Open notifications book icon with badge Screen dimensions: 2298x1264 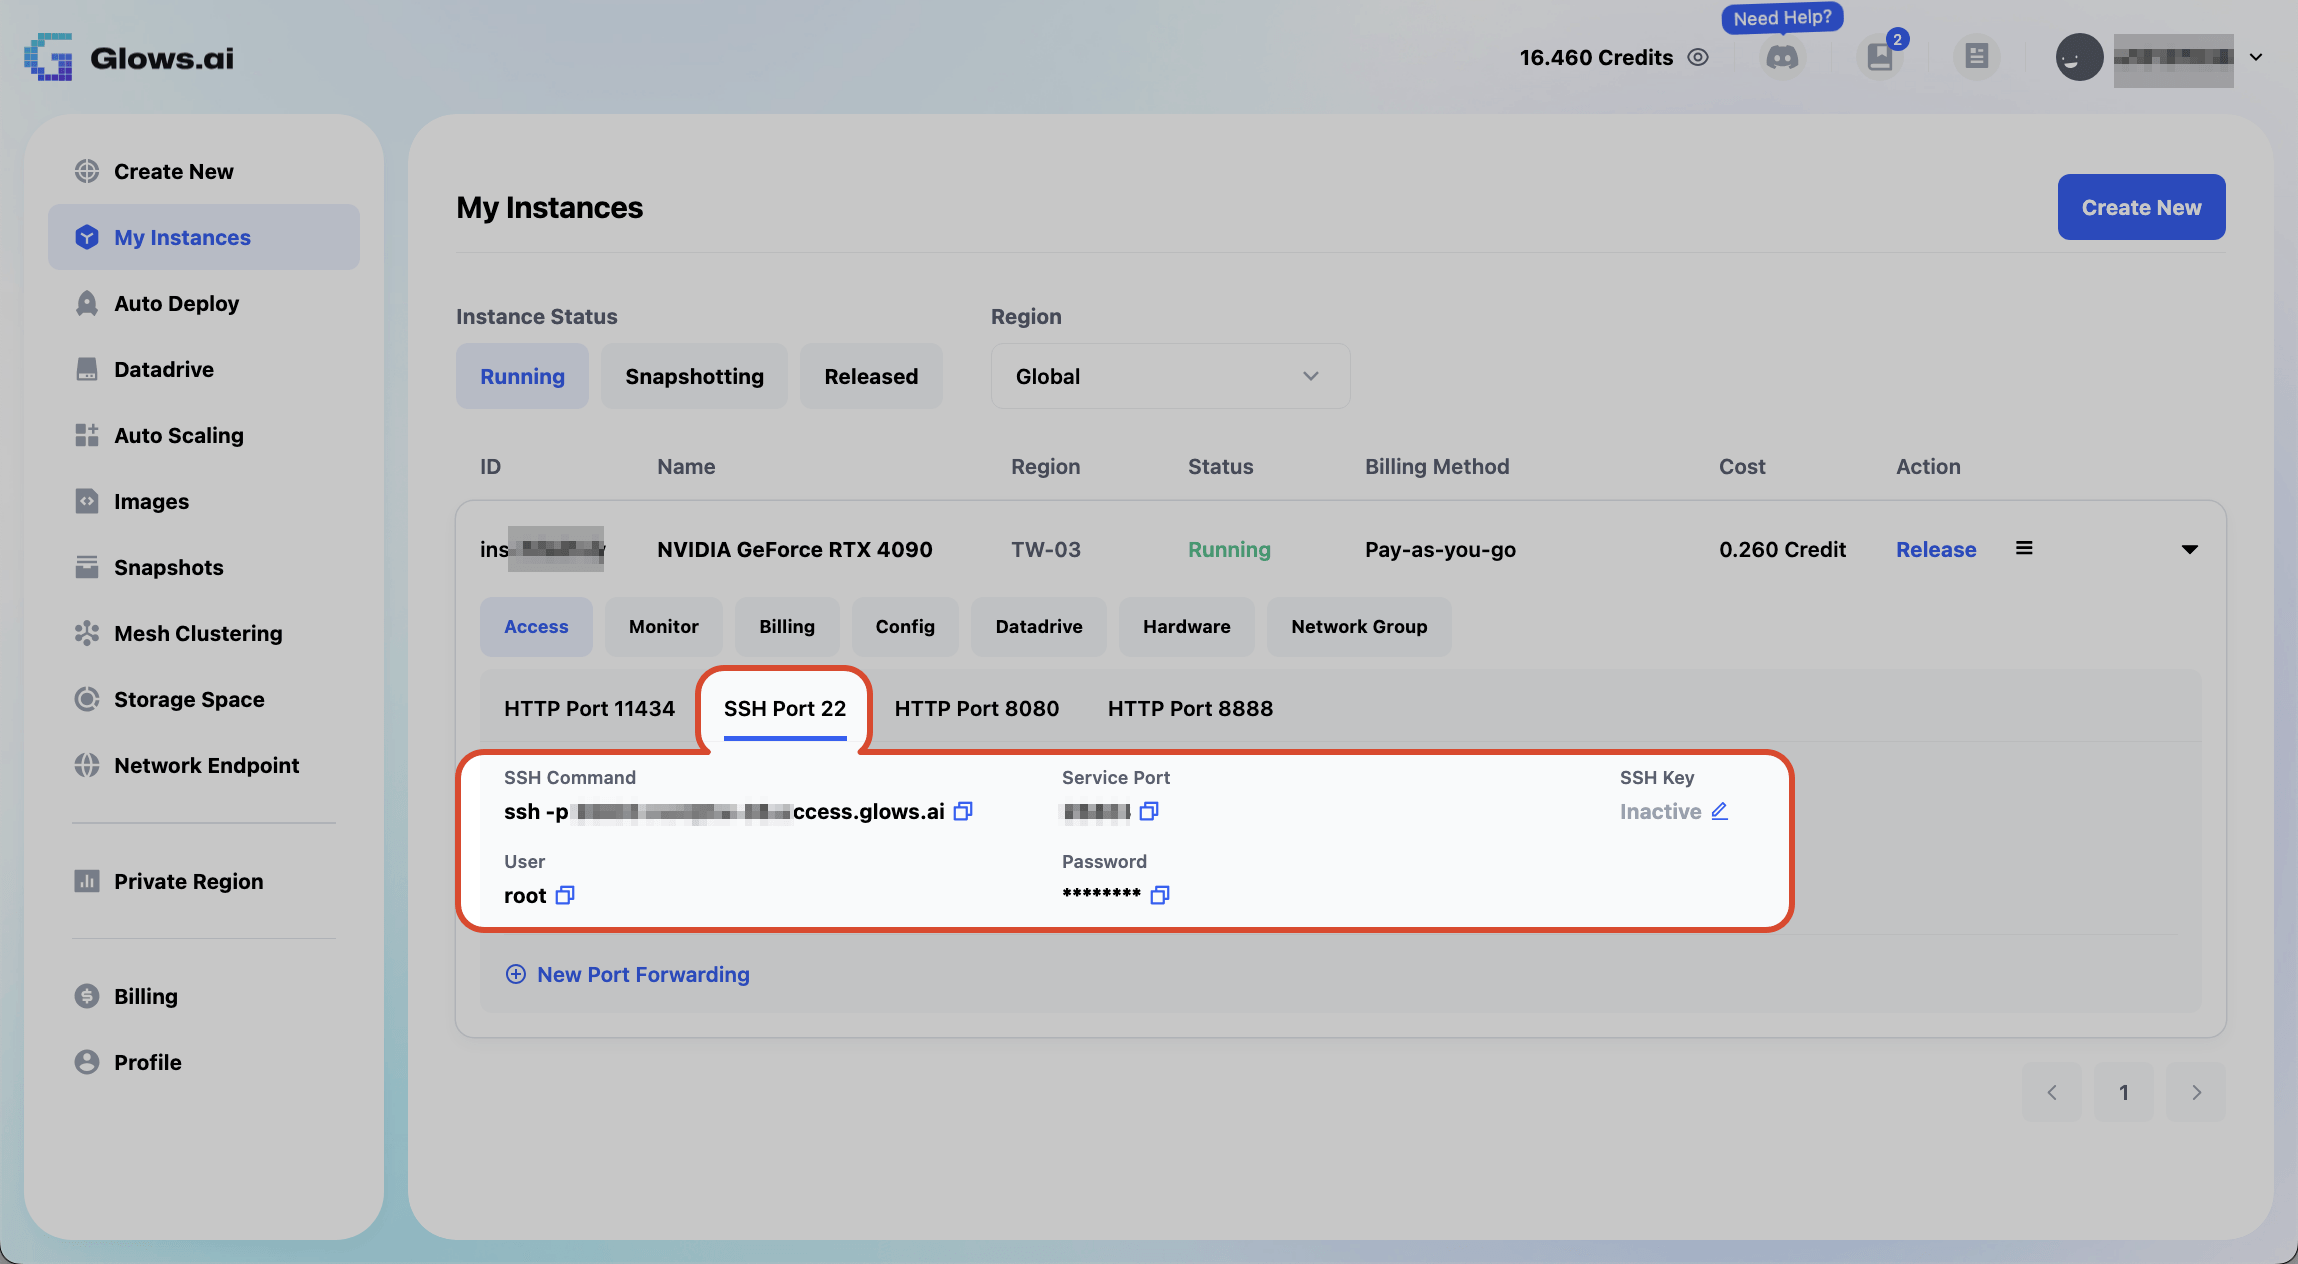click(1880, 57)
